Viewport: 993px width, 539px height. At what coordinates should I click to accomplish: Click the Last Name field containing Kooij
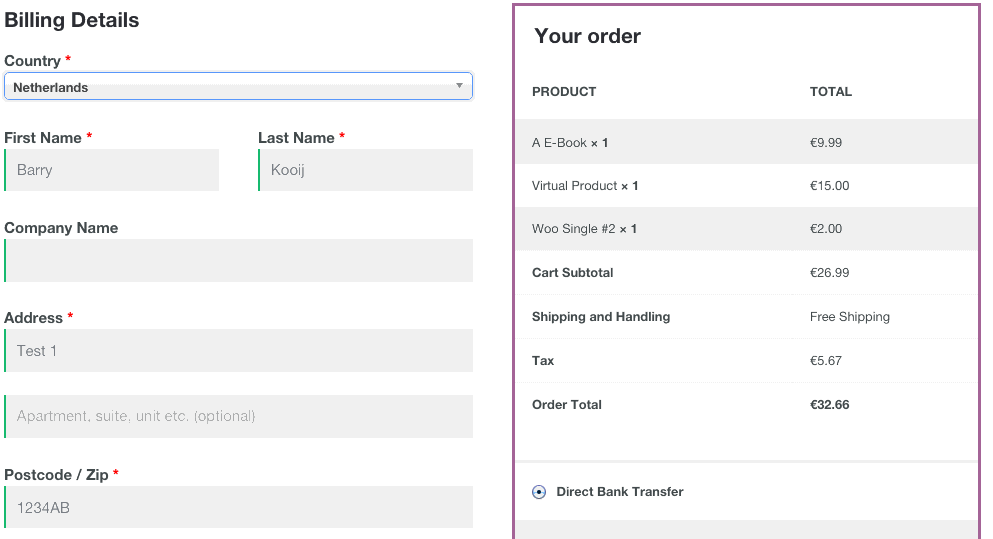(366, 170)
